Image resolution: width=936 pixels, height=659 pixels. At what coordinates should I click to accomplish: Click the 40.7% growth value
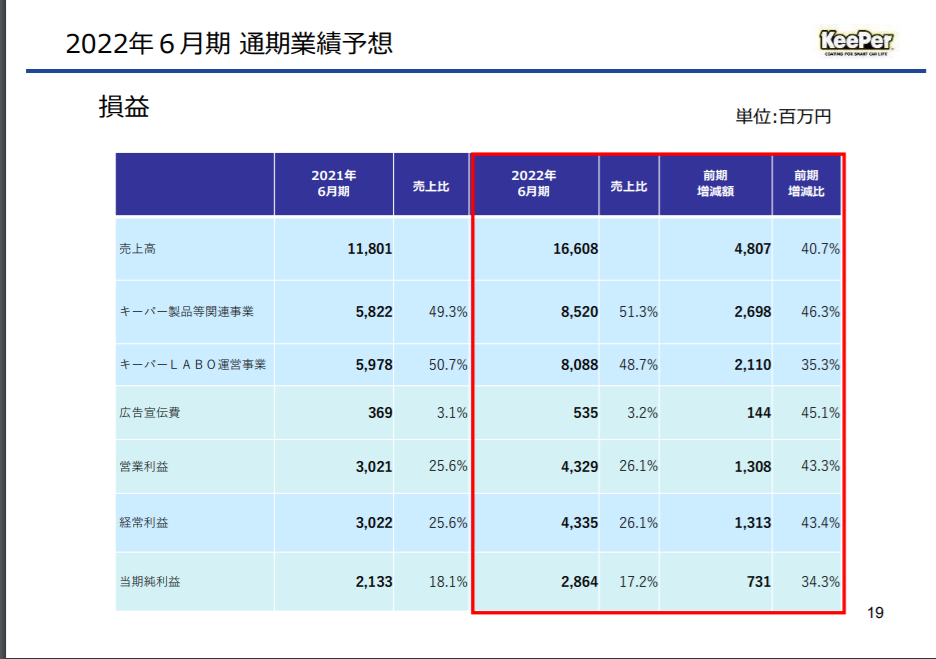tap(820, 249)
